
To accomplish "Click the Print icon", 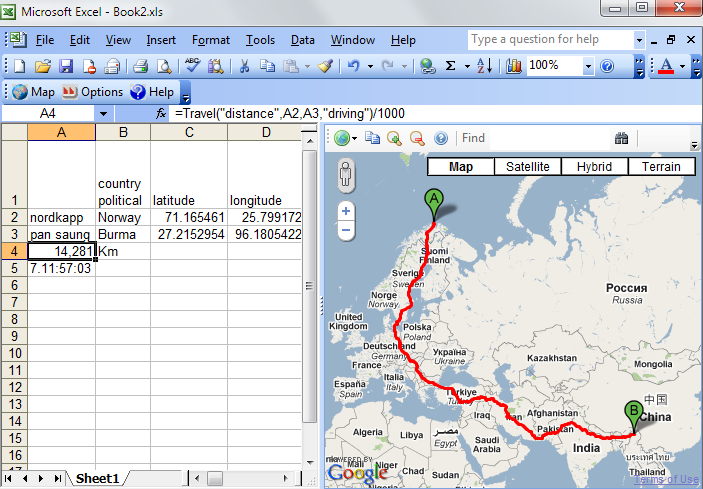I will pos(112,66).
